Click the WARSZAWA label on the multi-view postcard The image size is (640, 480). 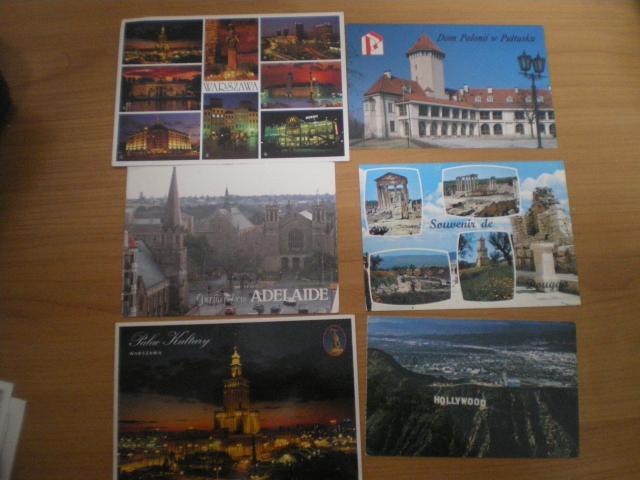[230, 86]
